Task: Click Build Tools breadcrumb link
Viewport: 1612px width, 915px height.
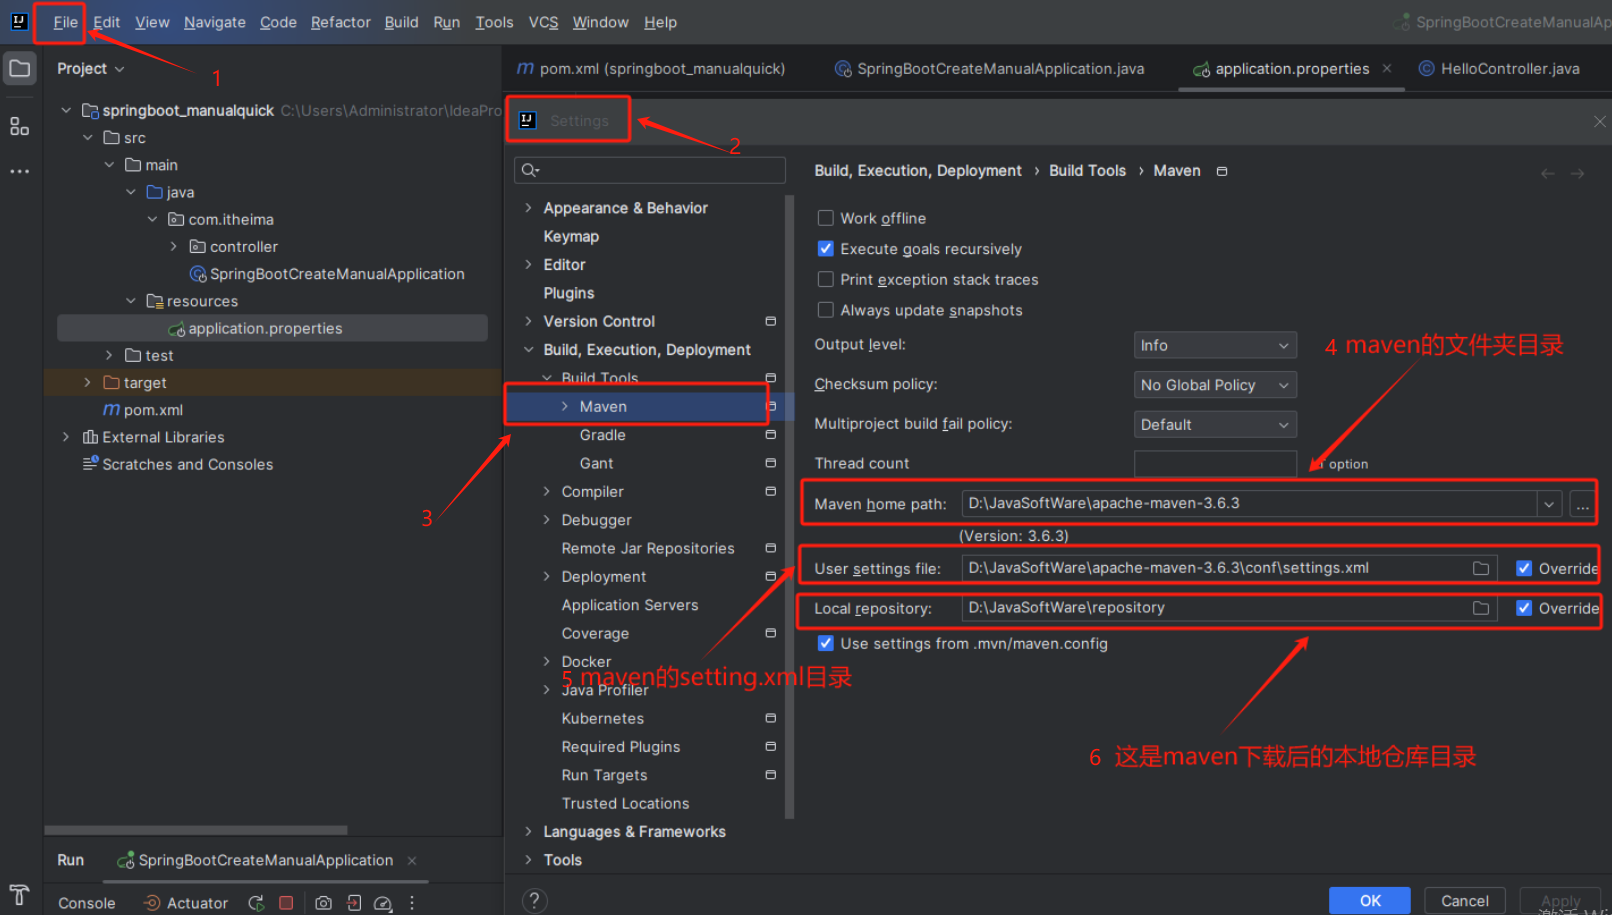Action: (x=1087, y=171)
